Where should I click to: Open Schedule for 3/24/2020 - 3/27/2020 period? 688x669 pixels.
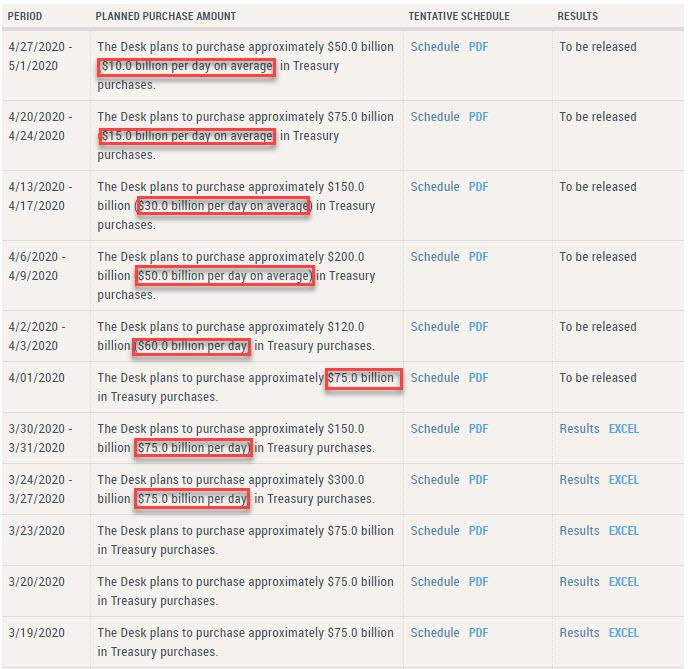click(x=435, y=480)
